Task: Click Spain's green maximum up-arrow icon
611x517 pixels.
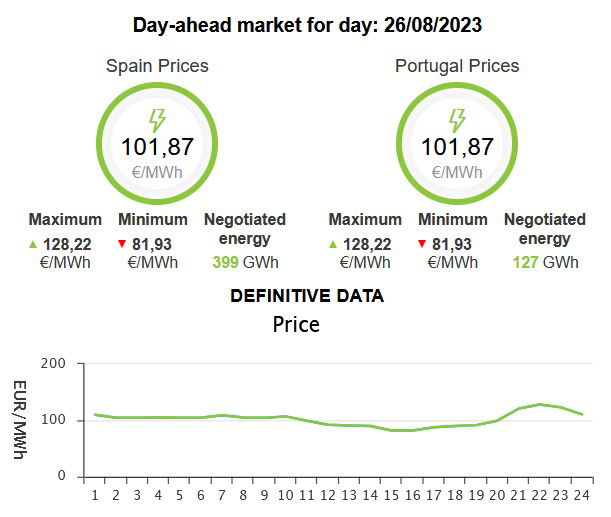Action: [33, 244]
